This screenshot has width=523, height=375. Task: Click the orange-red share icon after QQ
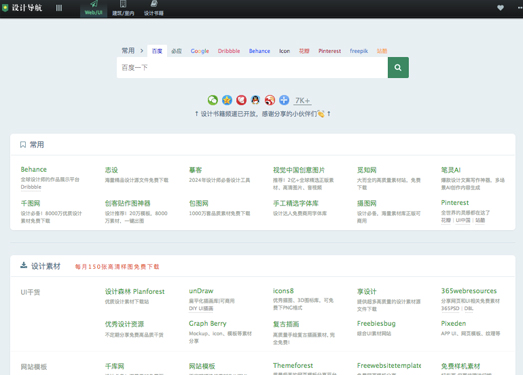point(270,100)
